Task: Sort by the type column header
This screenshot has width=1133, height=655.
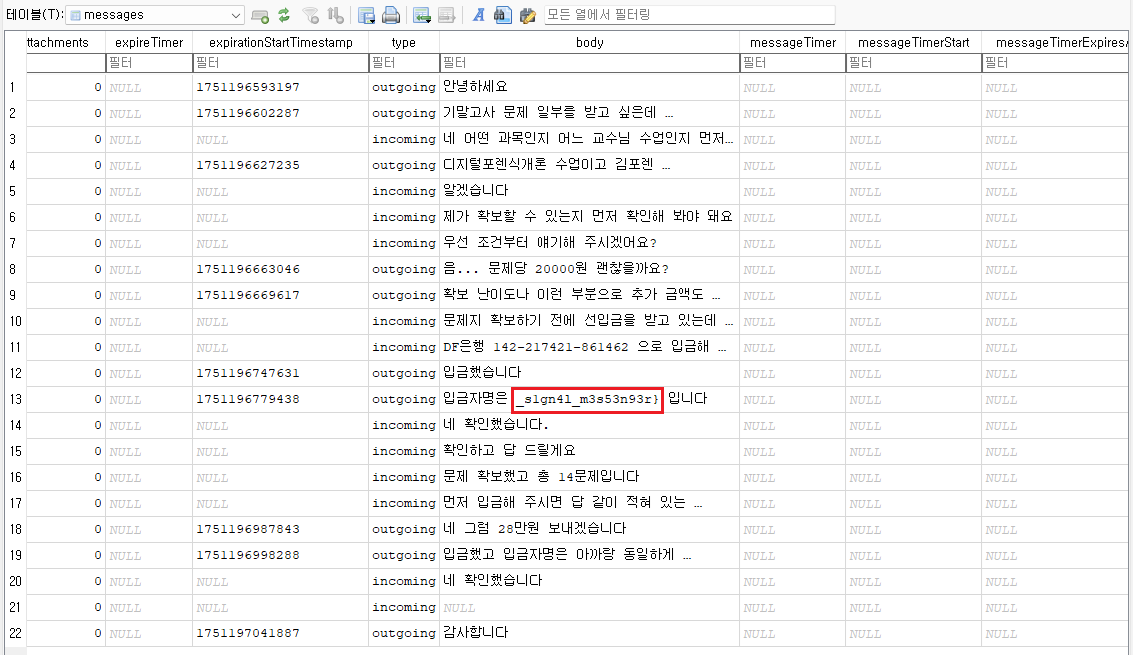Action: pyautogui.click(x=403, y=43)
